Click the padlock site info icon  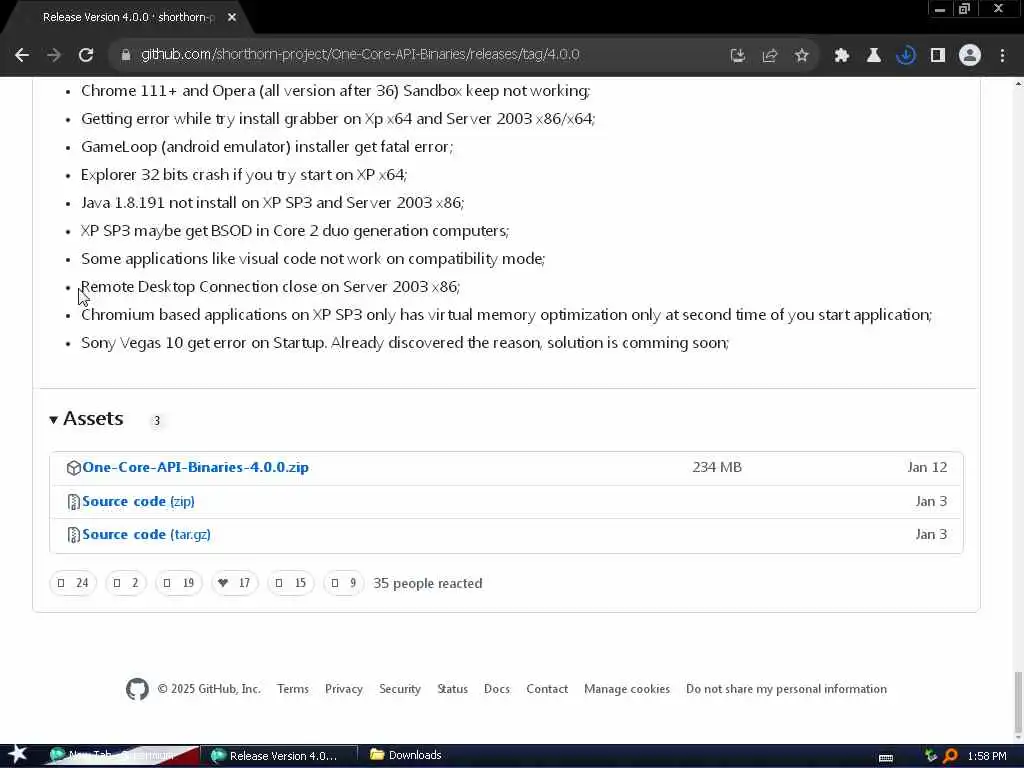126,55
